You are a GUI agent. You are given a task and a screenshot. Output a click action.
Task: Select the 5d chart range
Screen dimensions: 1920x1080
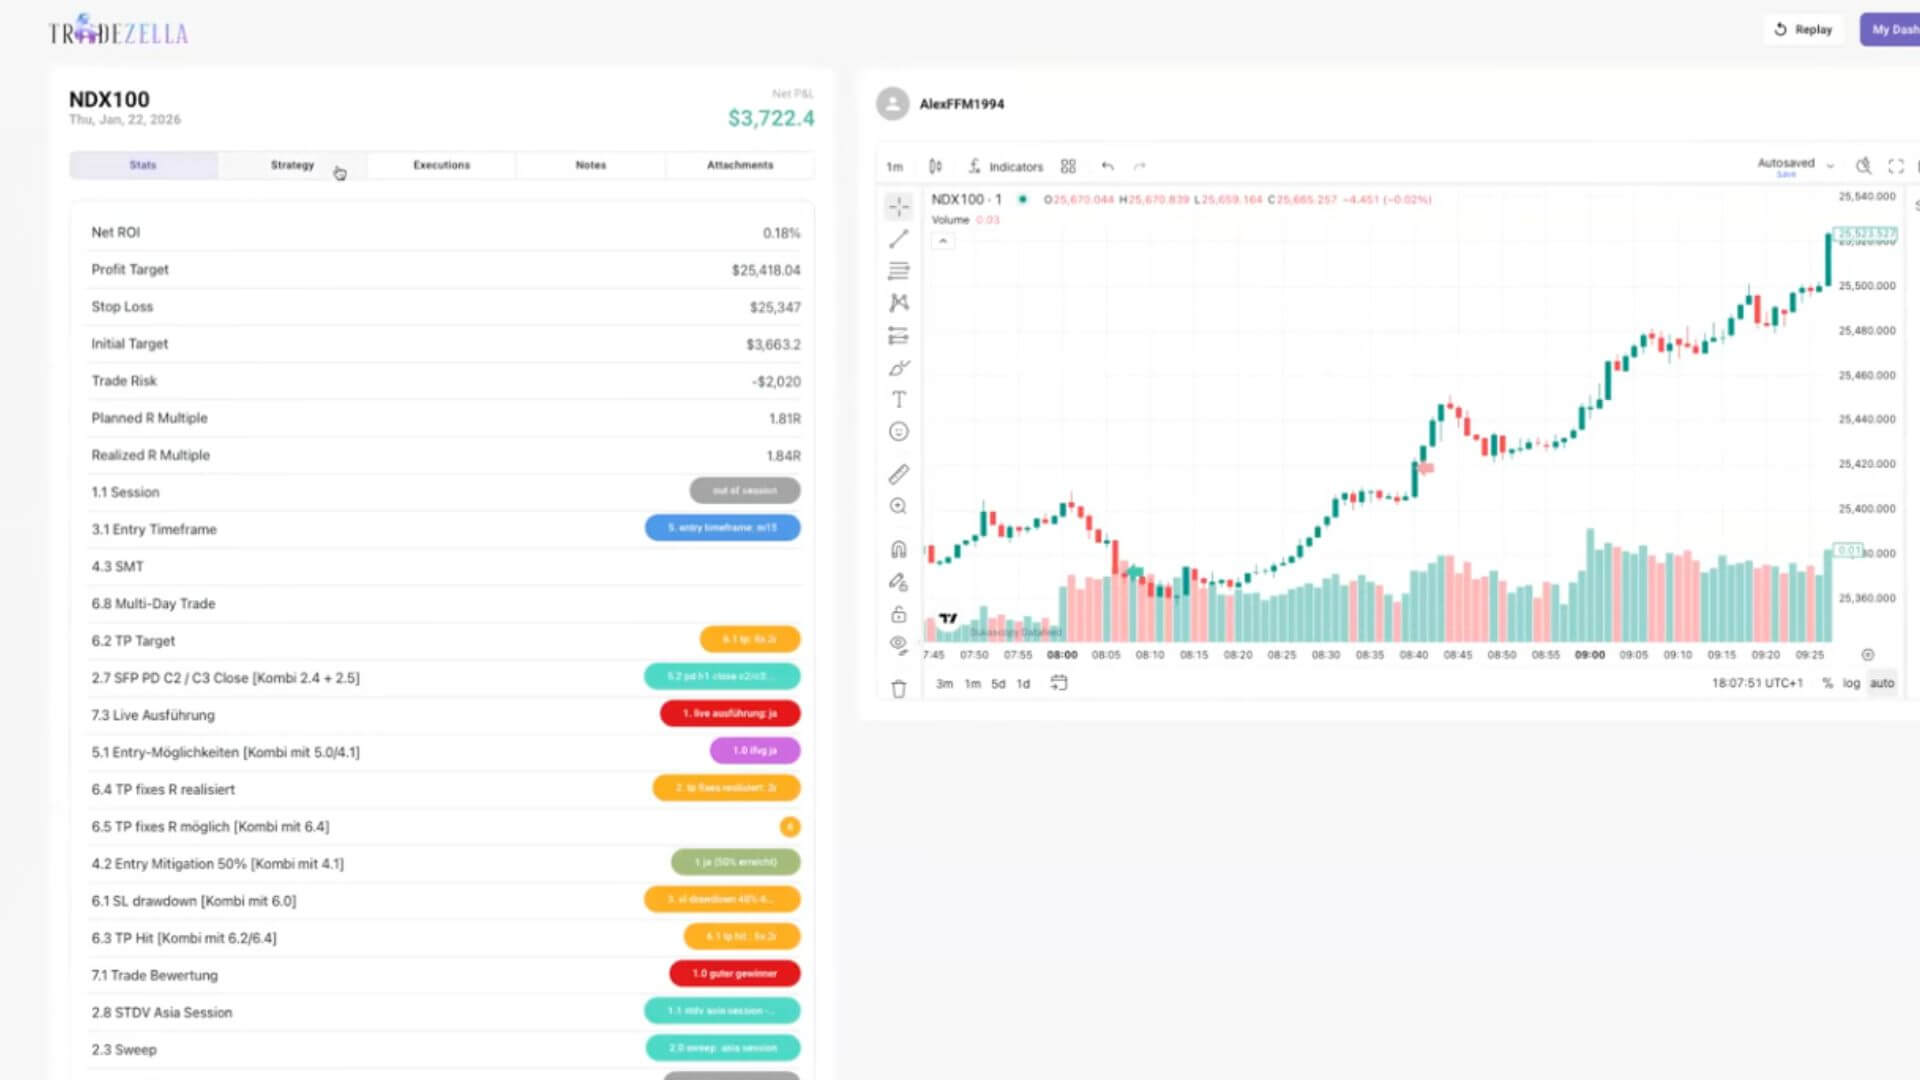pos(998,684)
